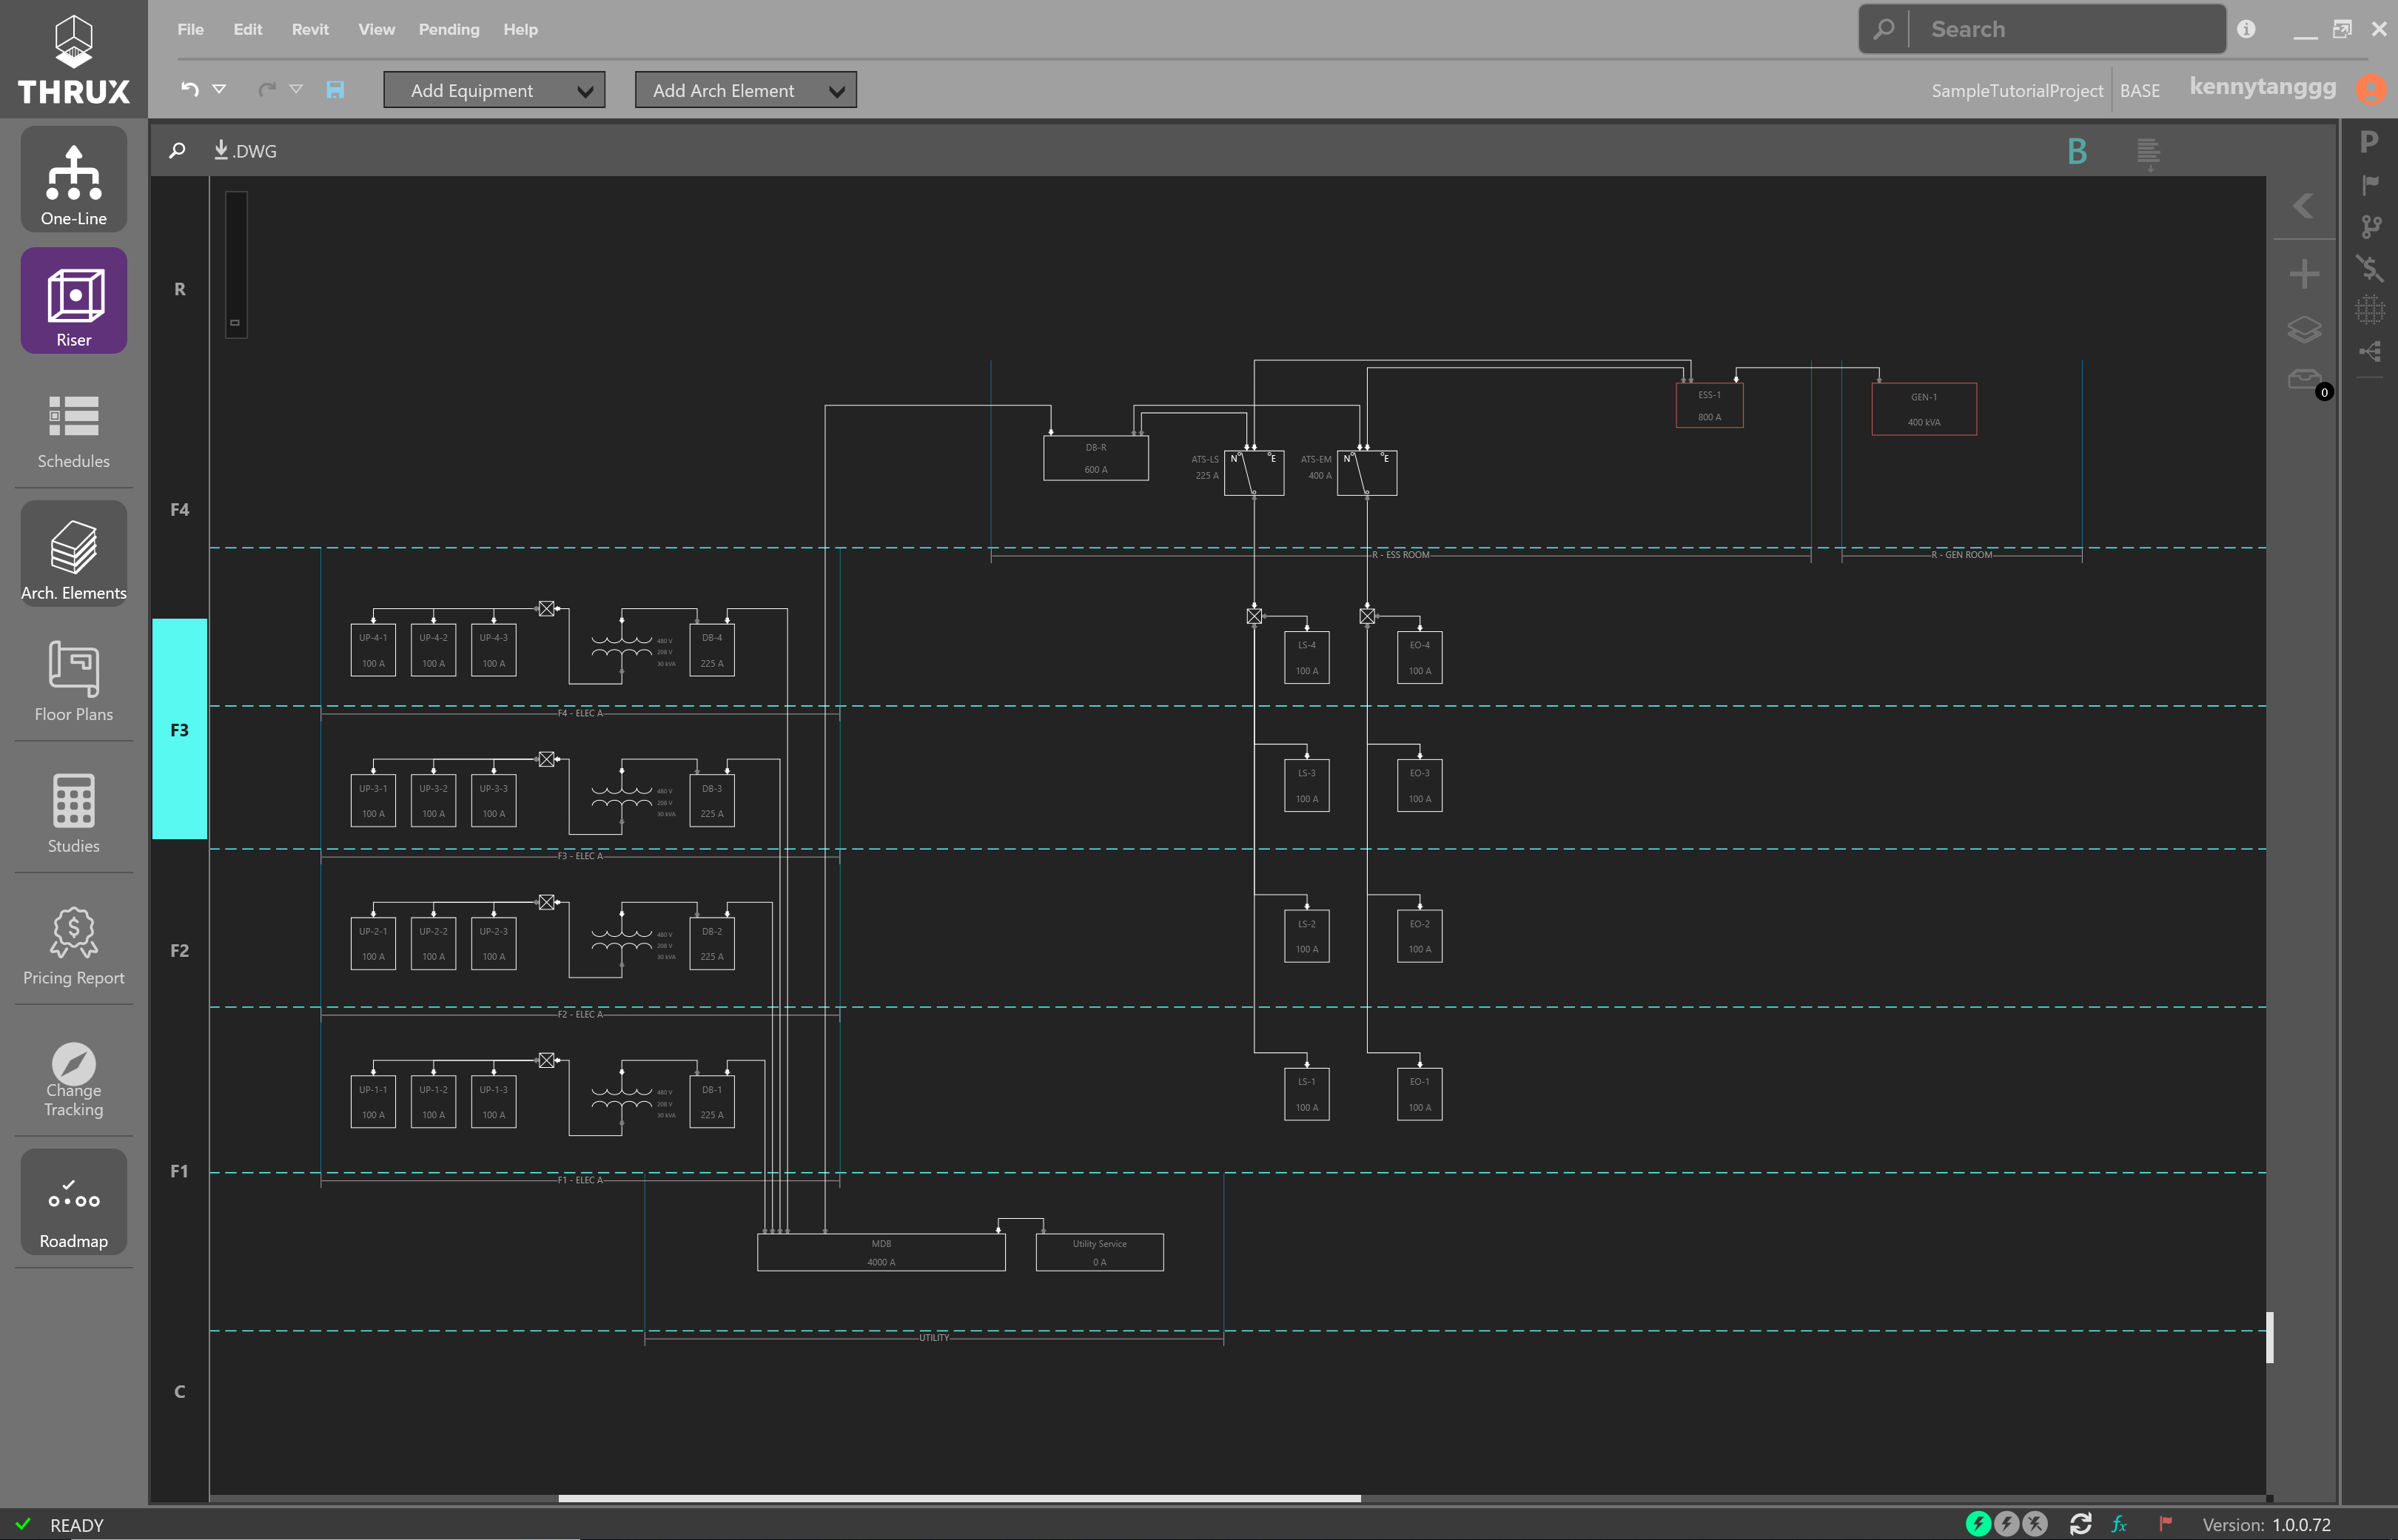Image resolution: width=2398 pixels, height=1540 pixels.
Task: Toggle the gray lightning bolt icon
Action: point(2007,1524)
